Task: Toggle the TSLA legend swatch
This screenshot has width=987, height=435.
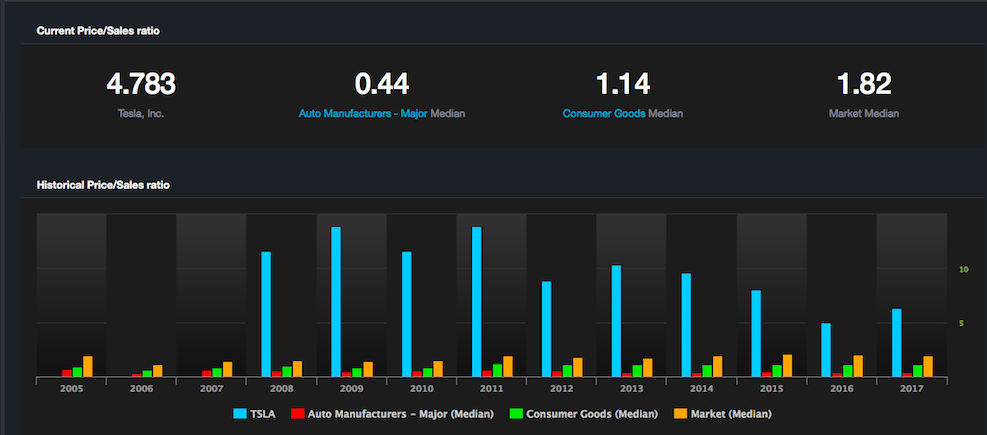Action: pos(242,414)
